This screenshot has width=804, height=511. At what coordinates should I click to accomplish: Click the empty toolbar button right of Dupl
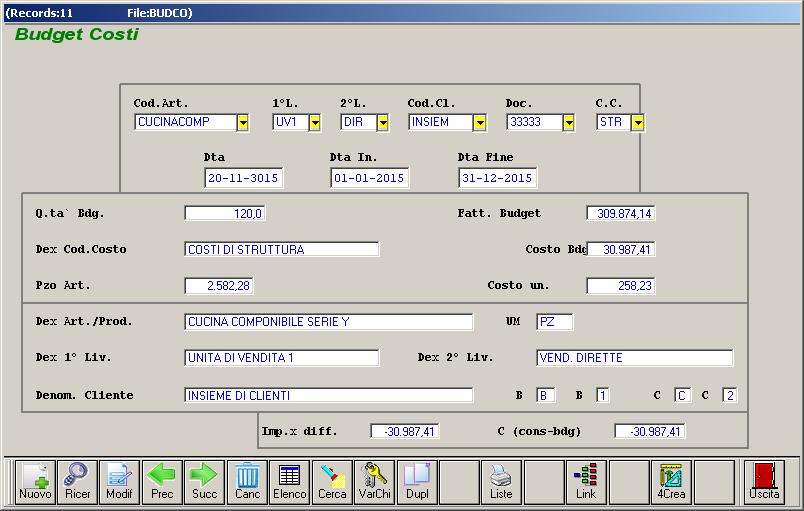pos(459,482)
